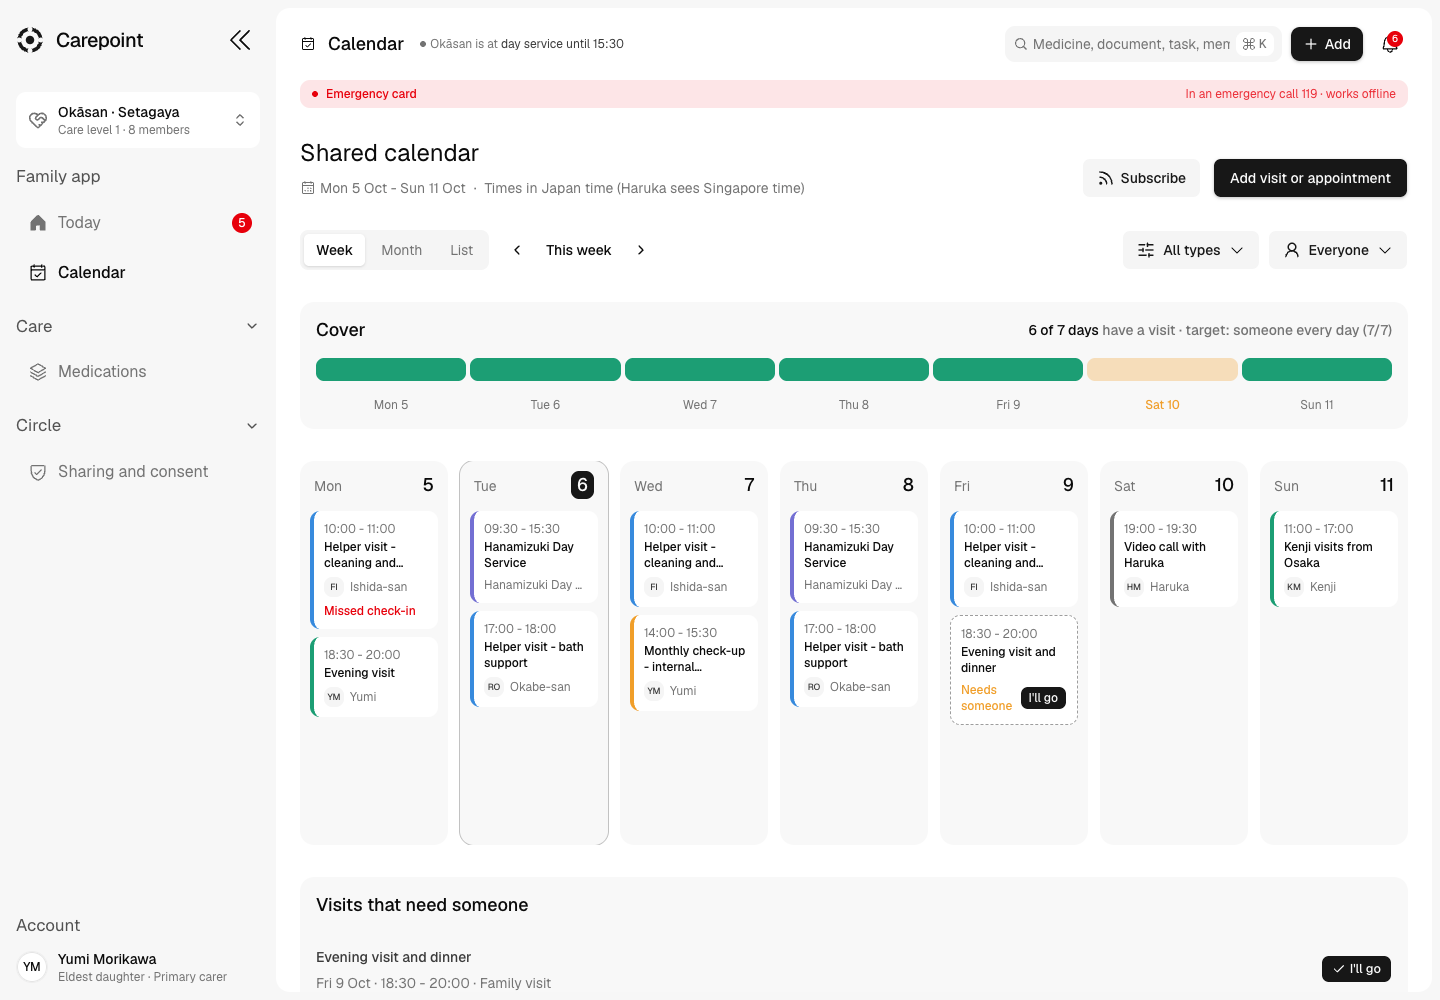The image size is (1440, 1000).
Task: Click the calendar icon in the header
Action: 308,44
